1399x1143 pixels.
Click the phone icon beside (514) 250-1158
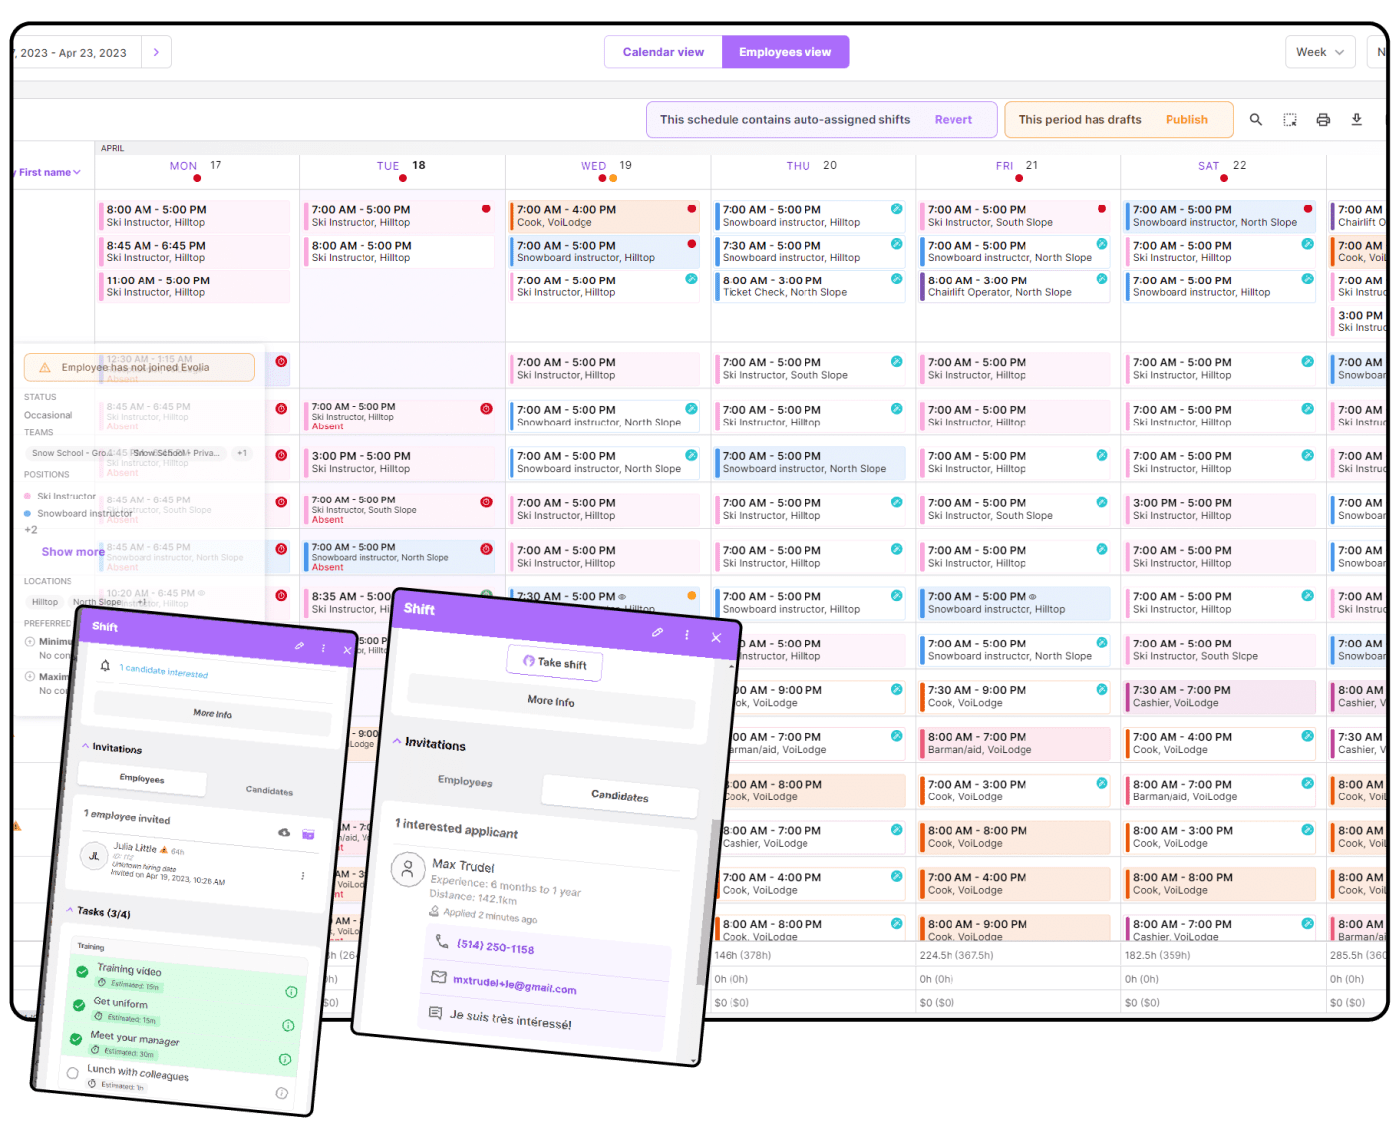(x=441, y=941)
